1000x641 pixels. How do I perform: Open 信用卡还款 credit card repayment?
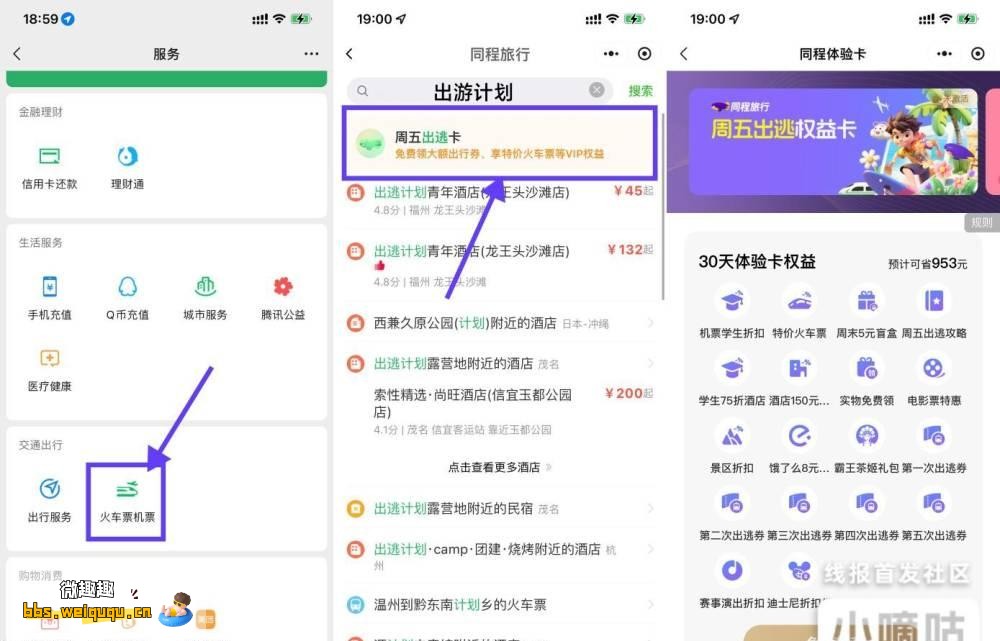49,167
